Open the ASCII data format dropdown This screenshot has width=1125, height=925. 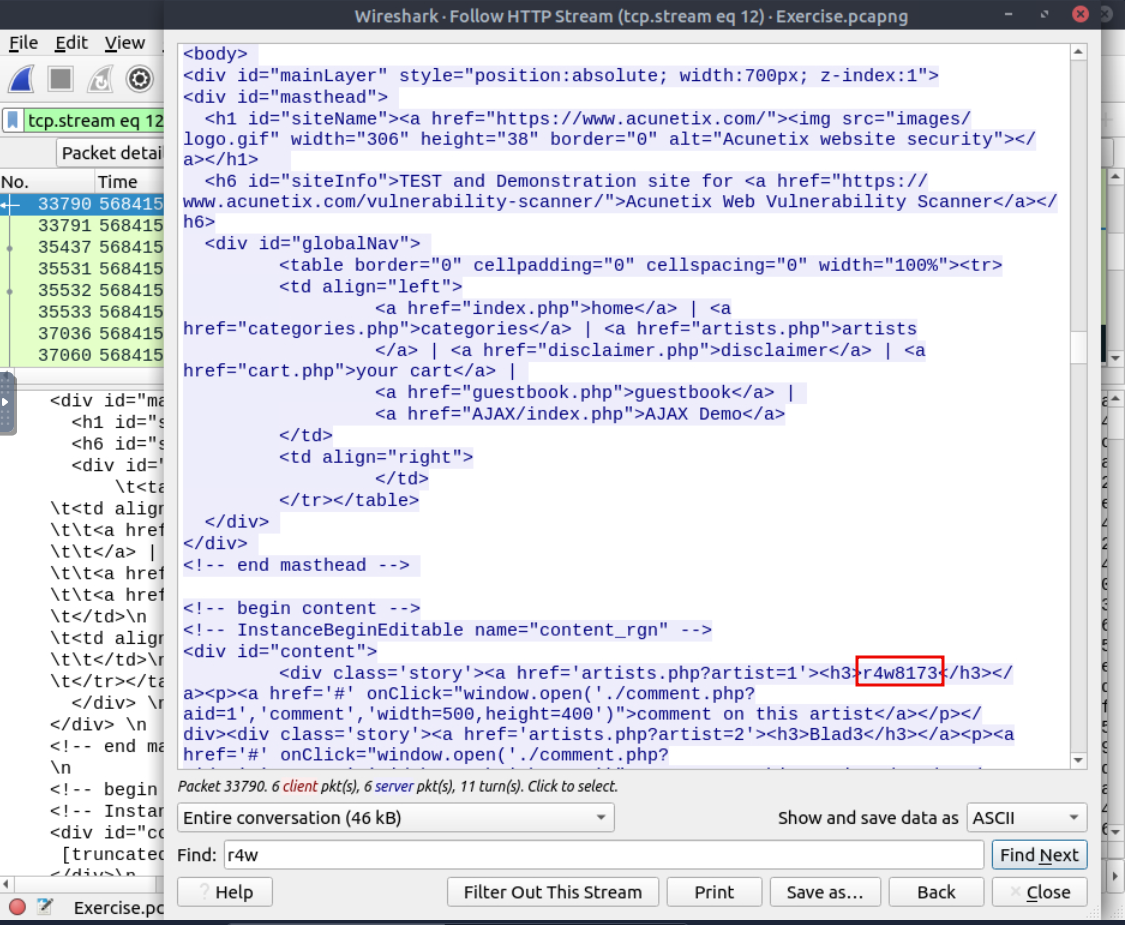pos(1027,818)
